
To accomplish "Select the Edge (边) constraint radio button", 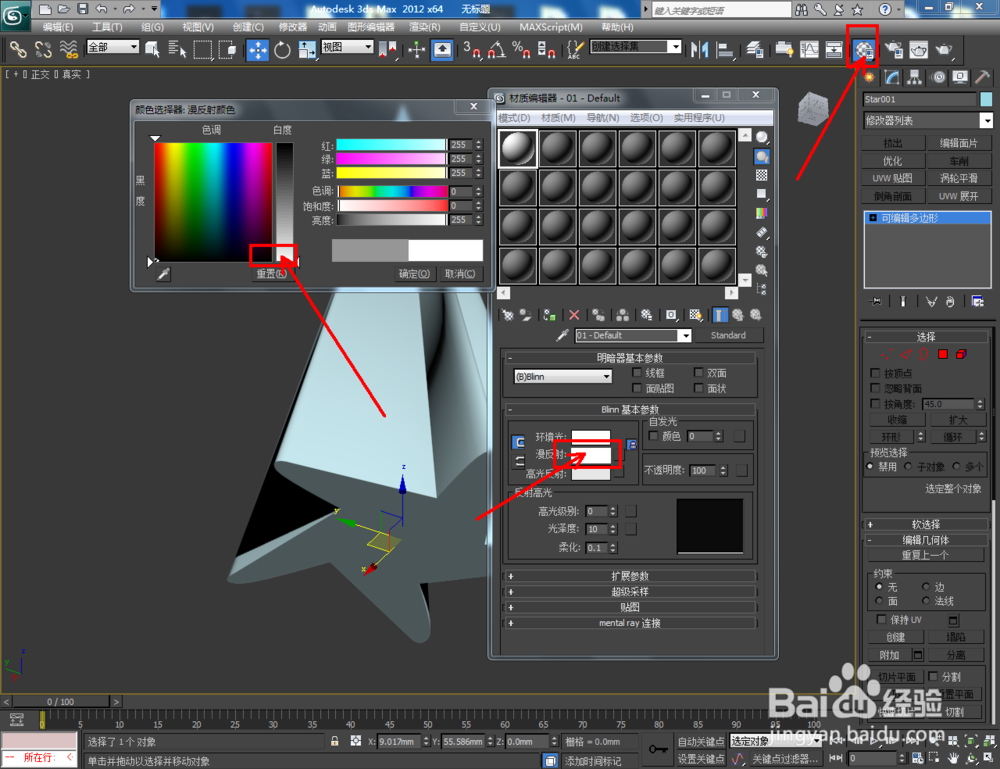I will pyautogui.click(x=925, y=586).
